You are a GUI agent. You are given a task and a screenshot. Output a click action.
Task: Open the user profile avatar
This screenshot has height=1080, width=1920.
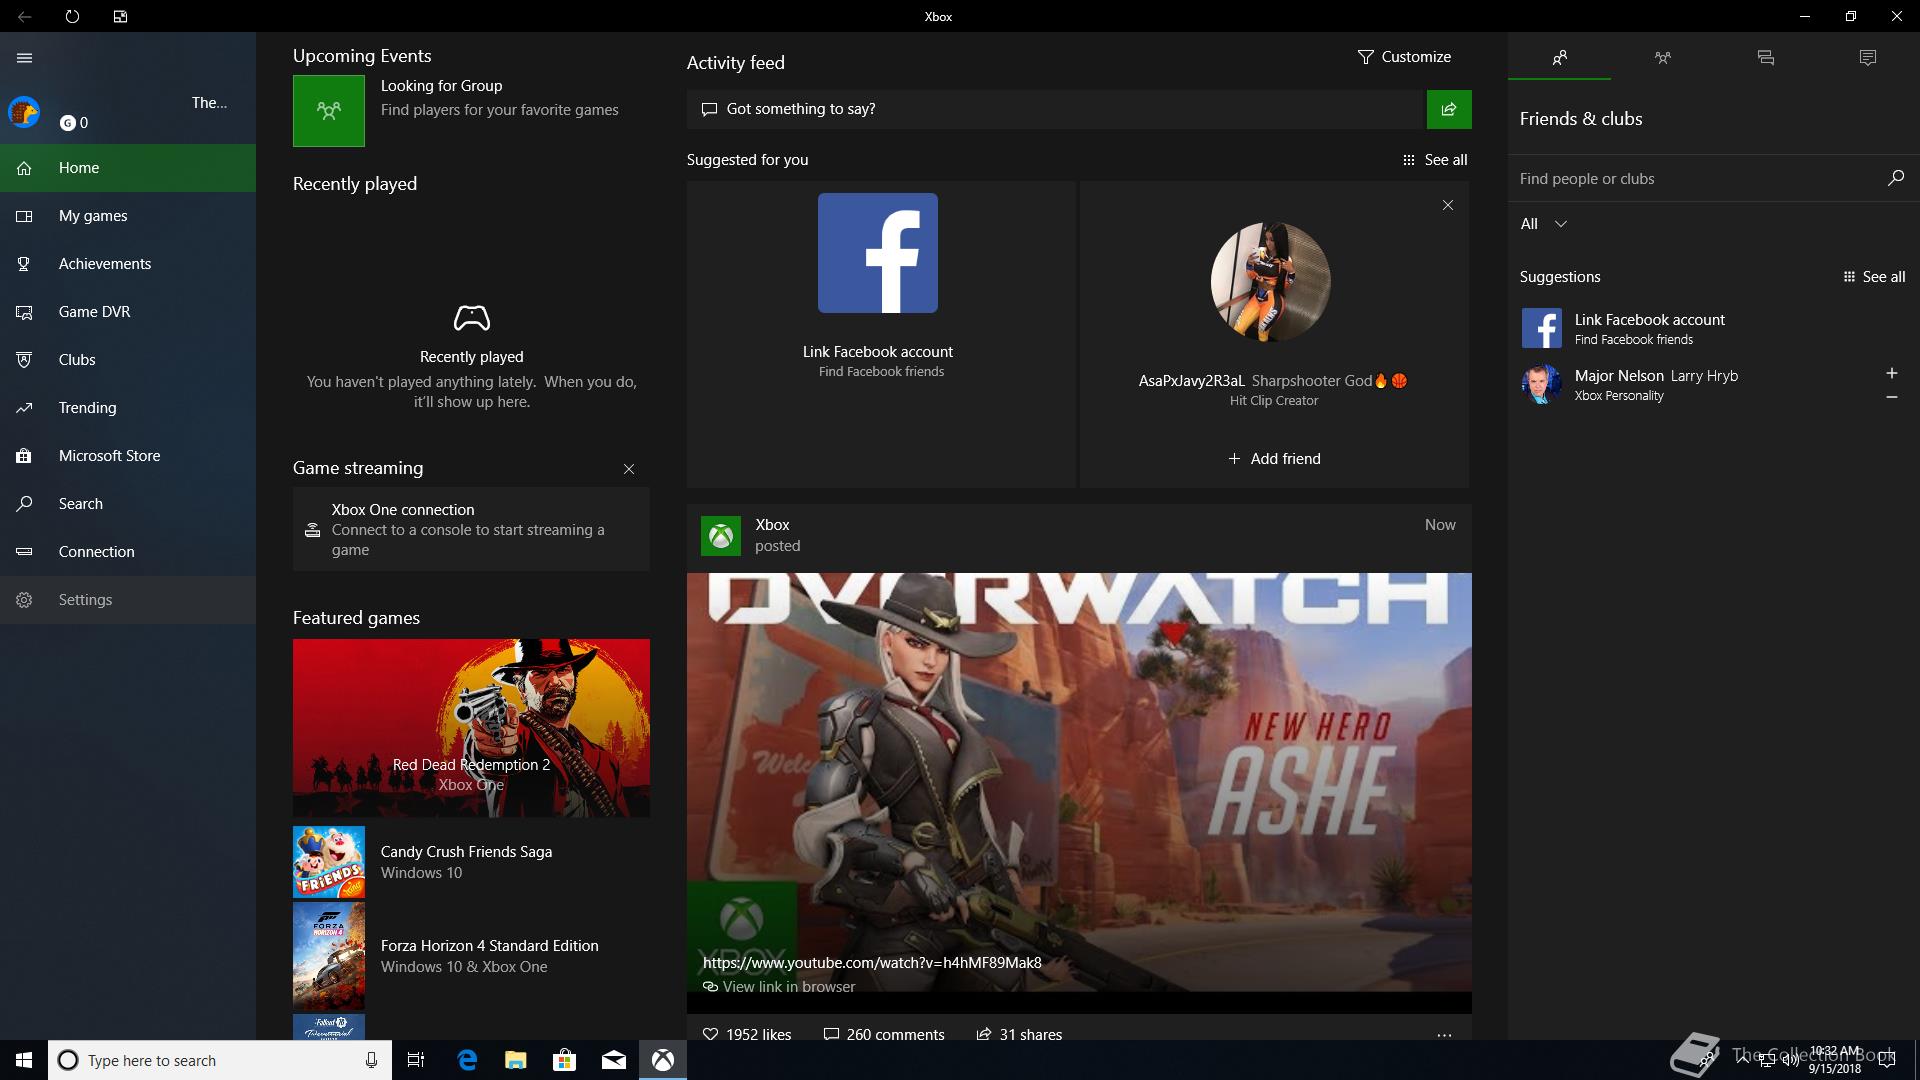tap(24, 112)
